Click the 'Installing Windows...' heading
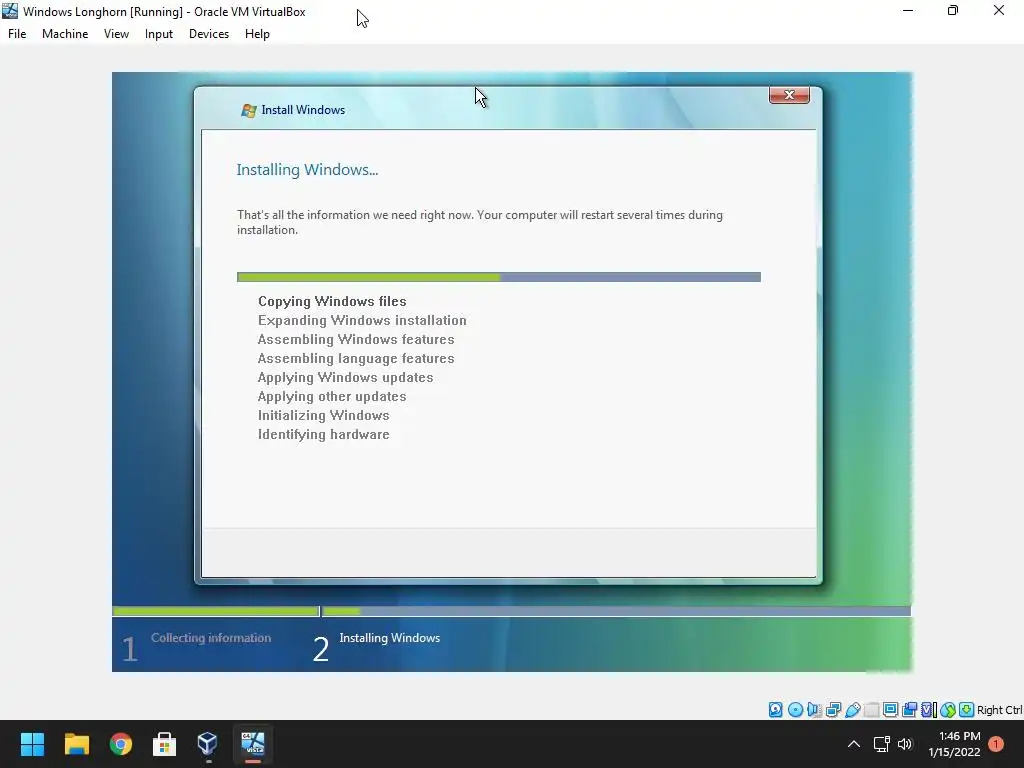This screenshot has height=768, width=1024. pos(307,170)
